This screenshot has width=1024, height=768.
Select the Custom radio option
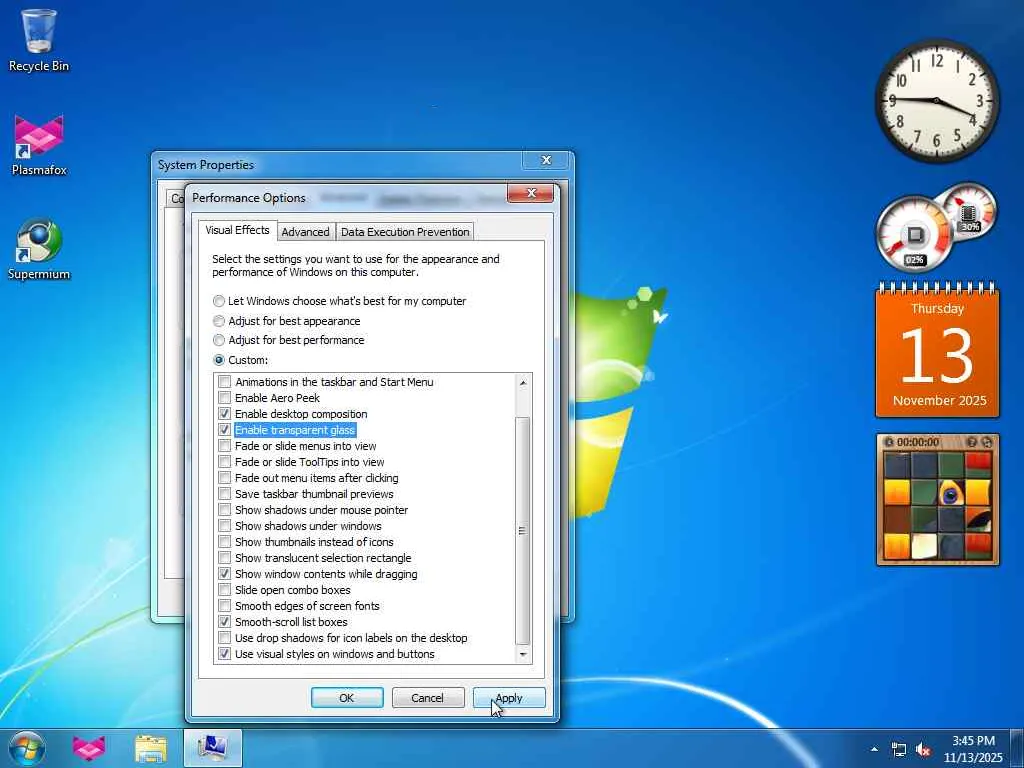[x=219, y=360]
